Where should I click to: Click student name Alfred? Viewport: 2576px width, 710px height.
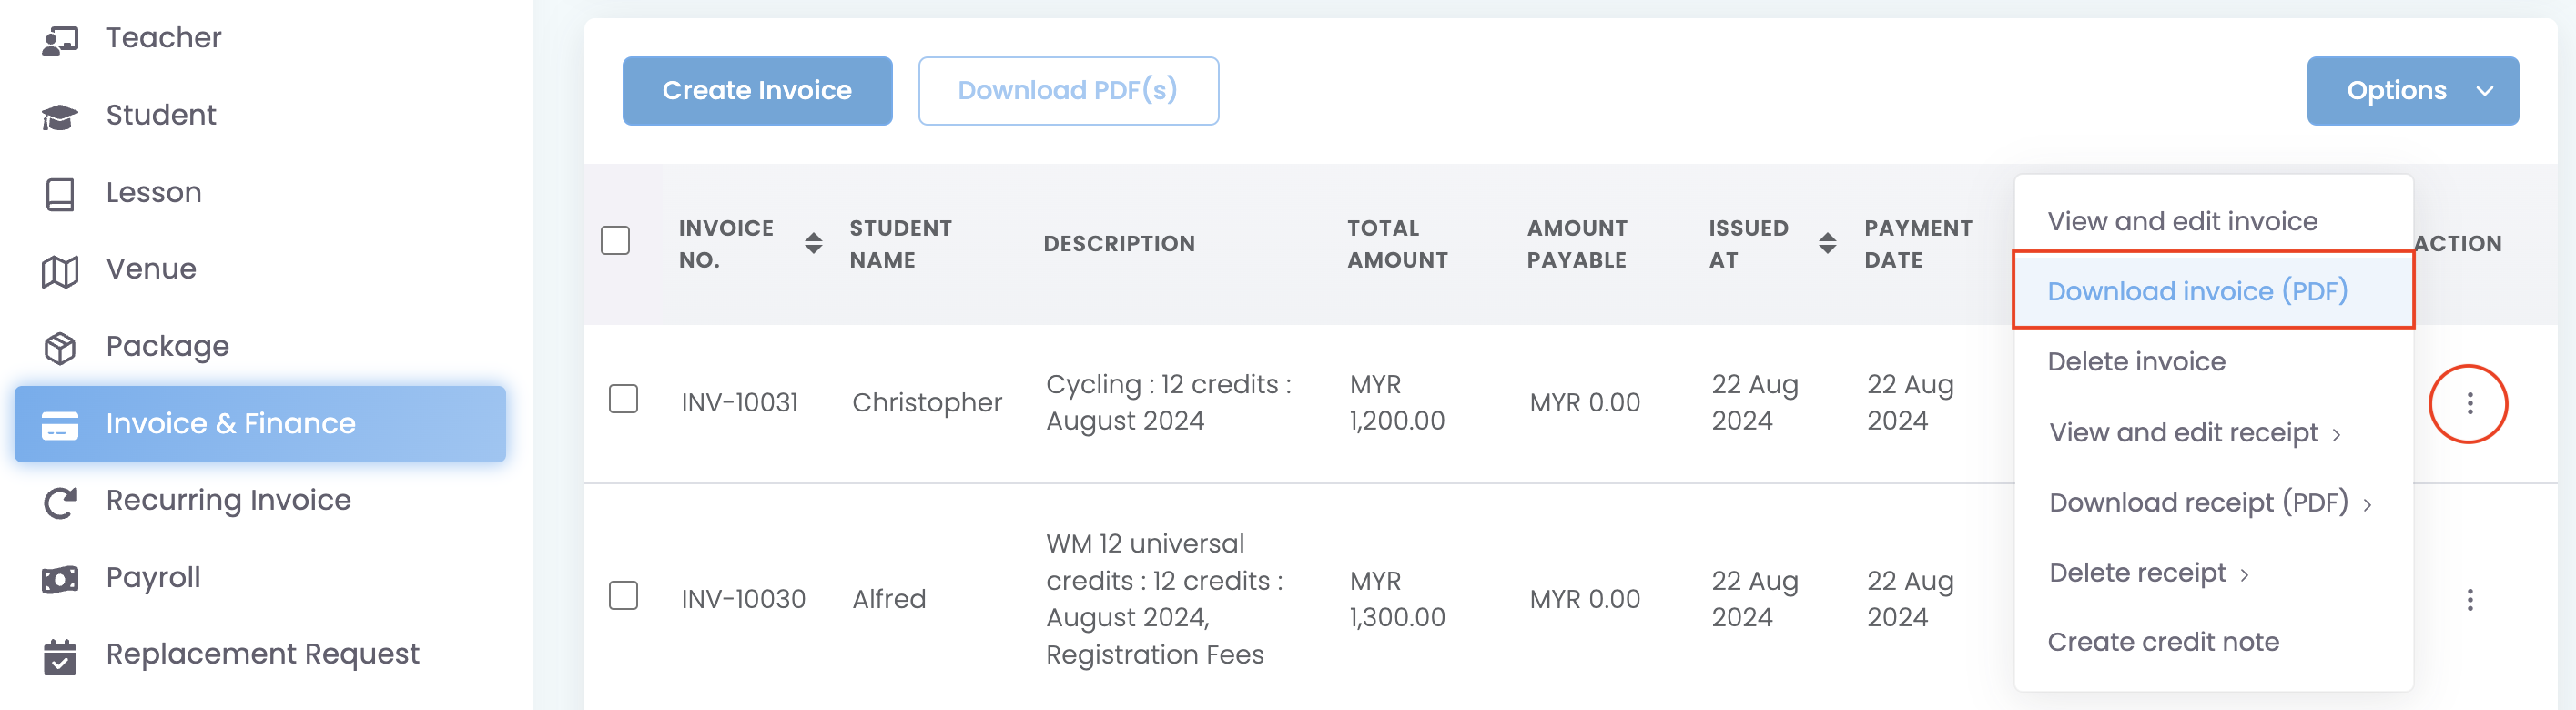coord(889,599)
